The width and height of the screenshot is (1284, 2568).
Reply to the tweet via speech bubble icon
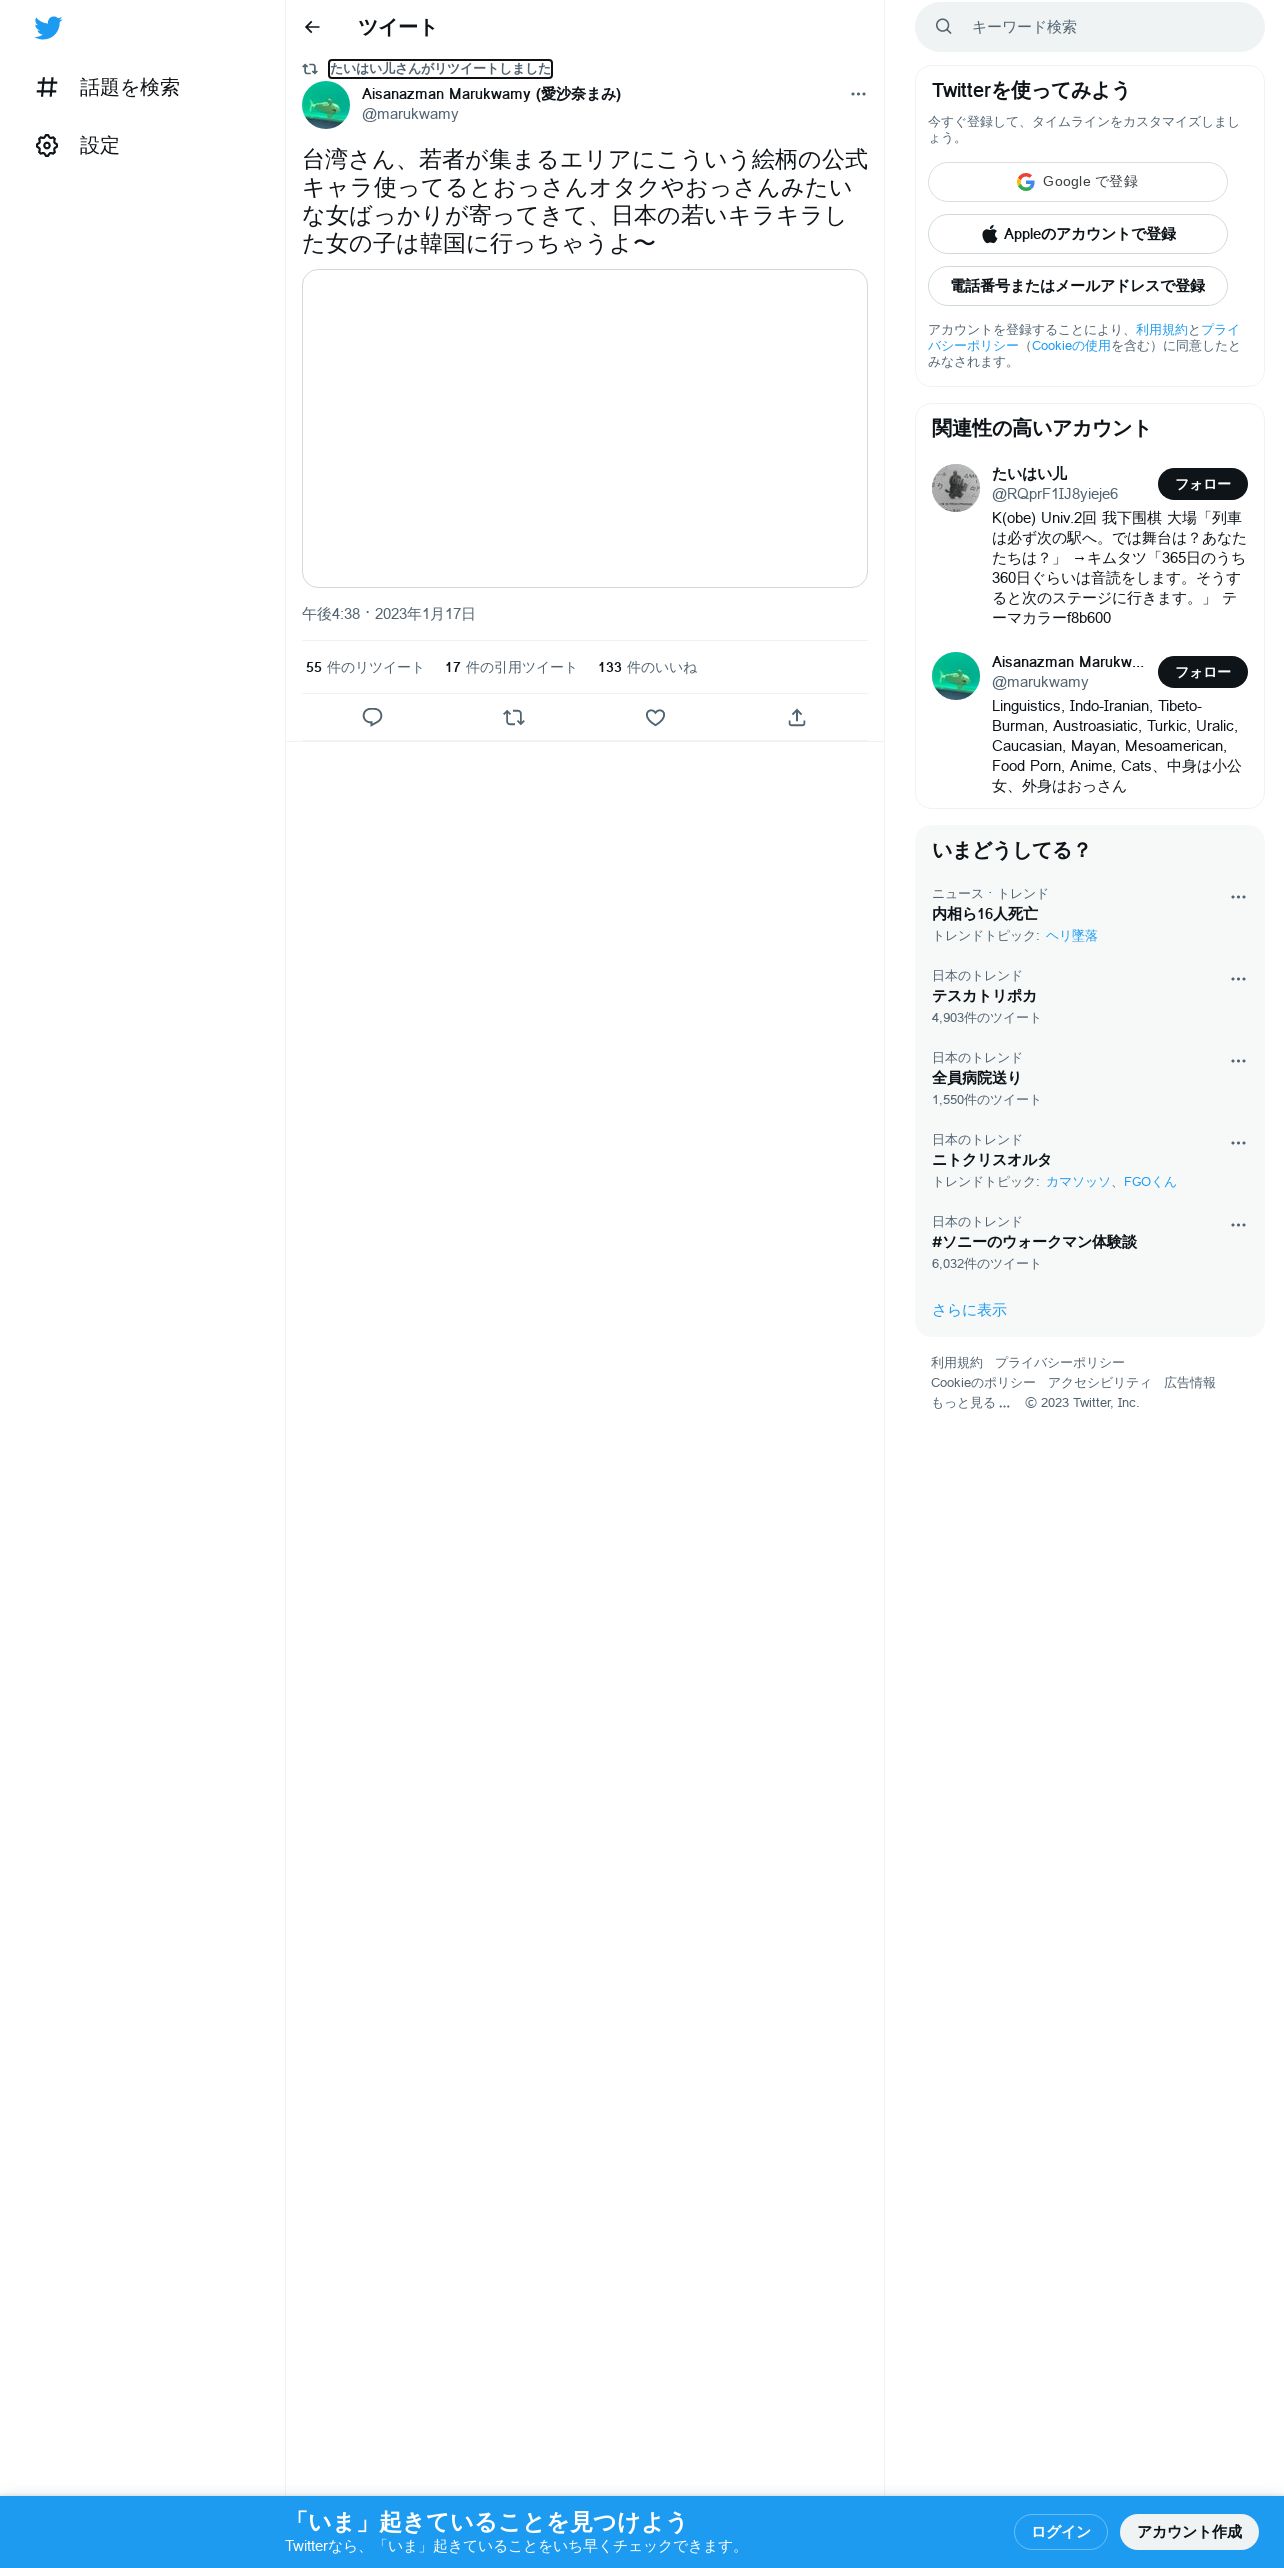click(372, 717)
